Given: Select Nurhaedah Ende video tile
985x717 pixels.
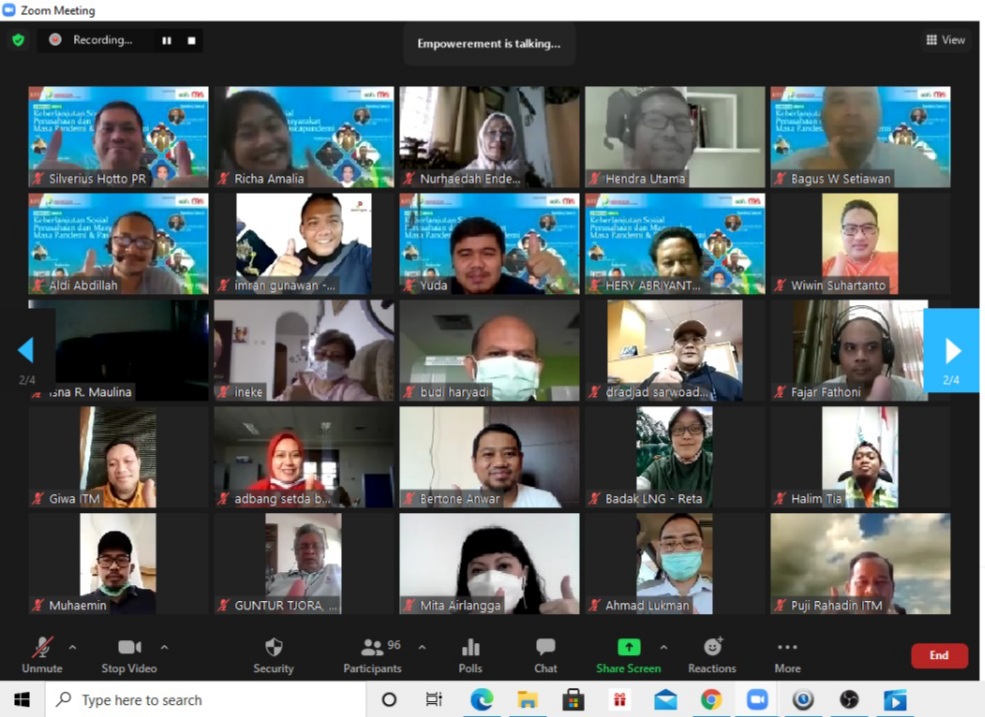Looking at the screenshot, I should click(x=489, y=137).
